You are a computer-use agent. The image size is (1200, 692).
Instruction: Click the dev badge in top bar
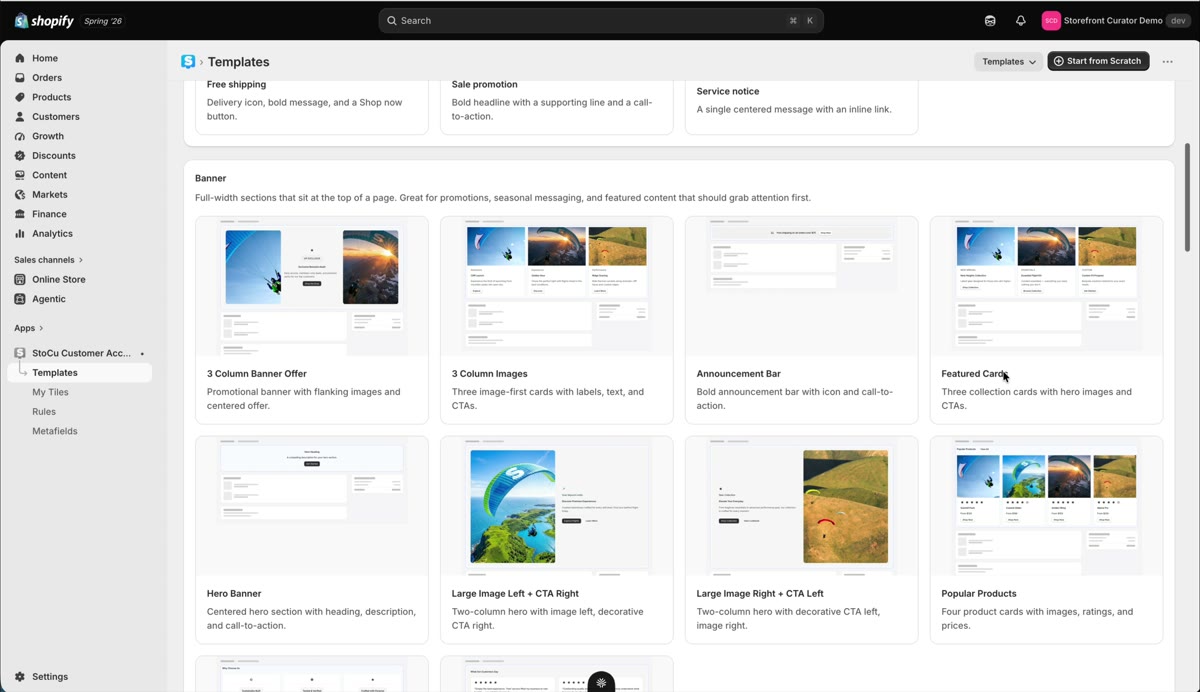[x=1180, y=20]
